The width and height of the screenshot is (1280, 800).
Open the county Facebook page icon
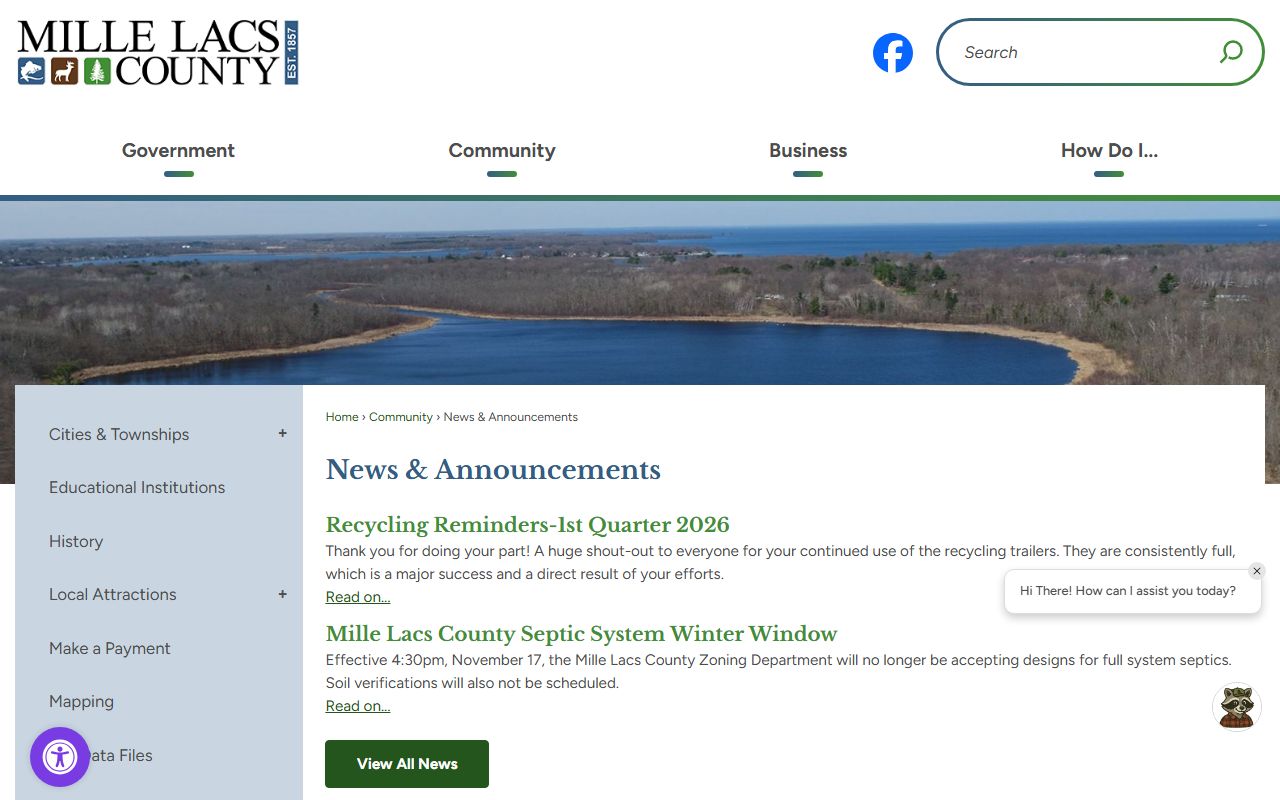point(893,52)
